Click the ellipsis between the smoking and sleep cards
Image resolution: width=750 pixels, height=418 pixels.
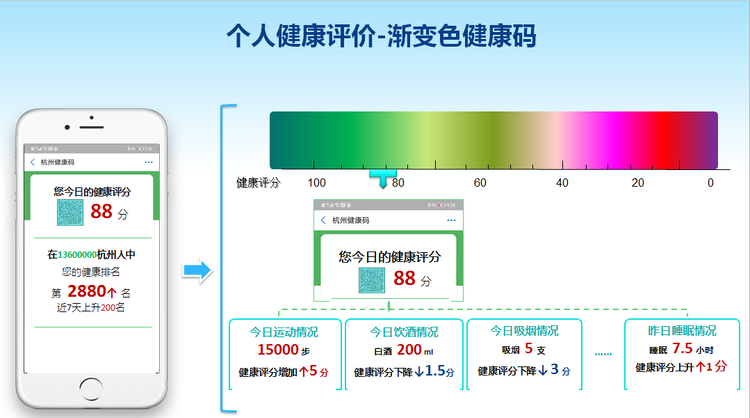603,354
